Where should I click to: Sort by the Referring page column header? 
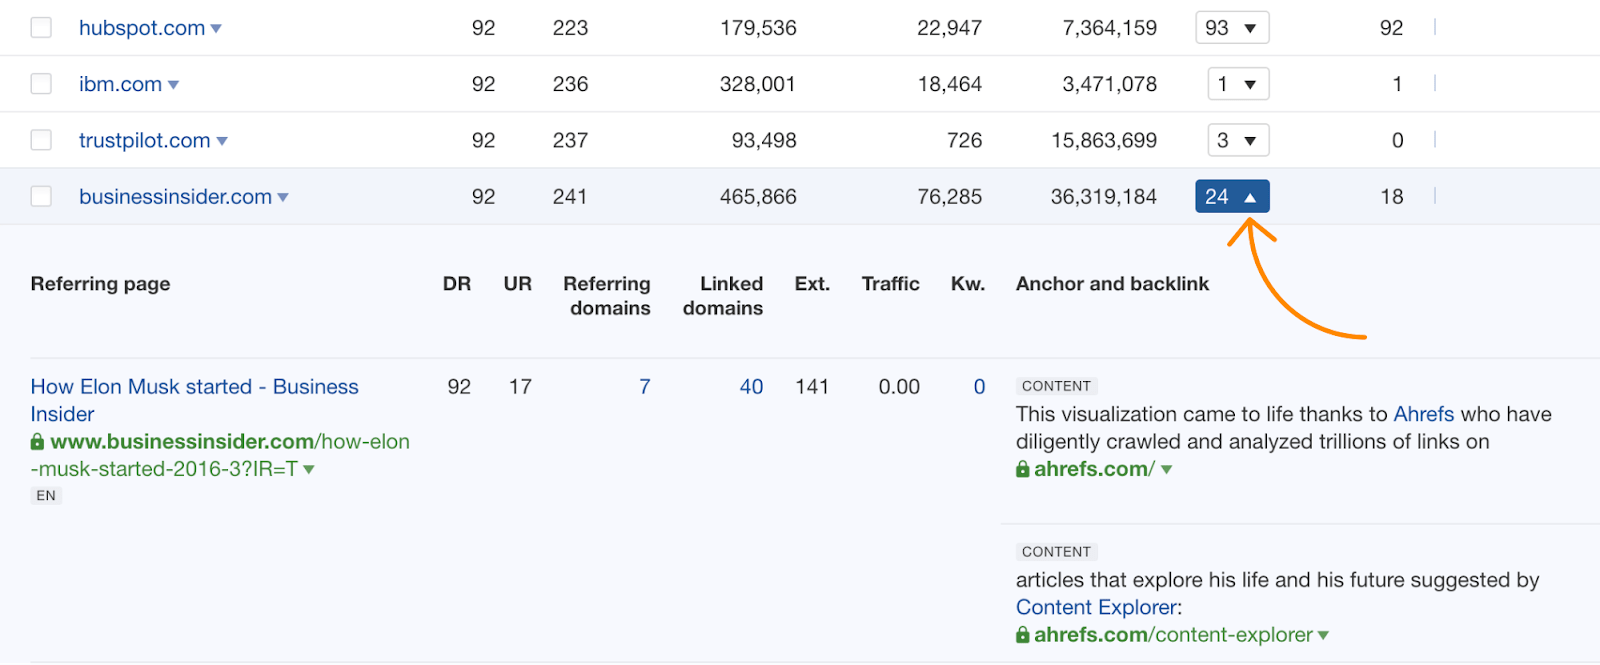pyautogui.click(x=100, y=284)
